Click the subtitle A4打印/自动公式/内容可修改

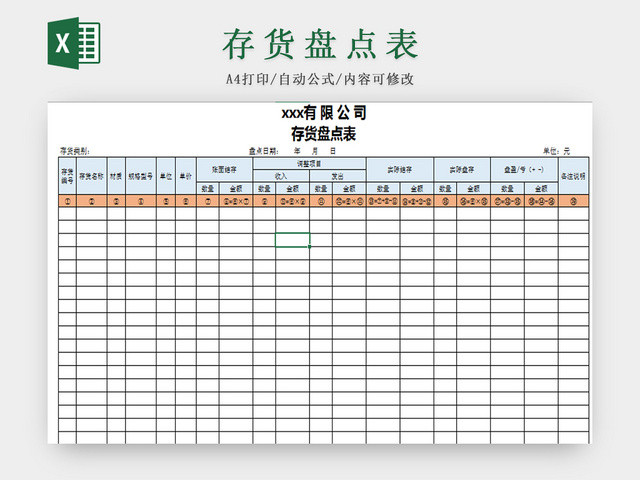point(320,79)
